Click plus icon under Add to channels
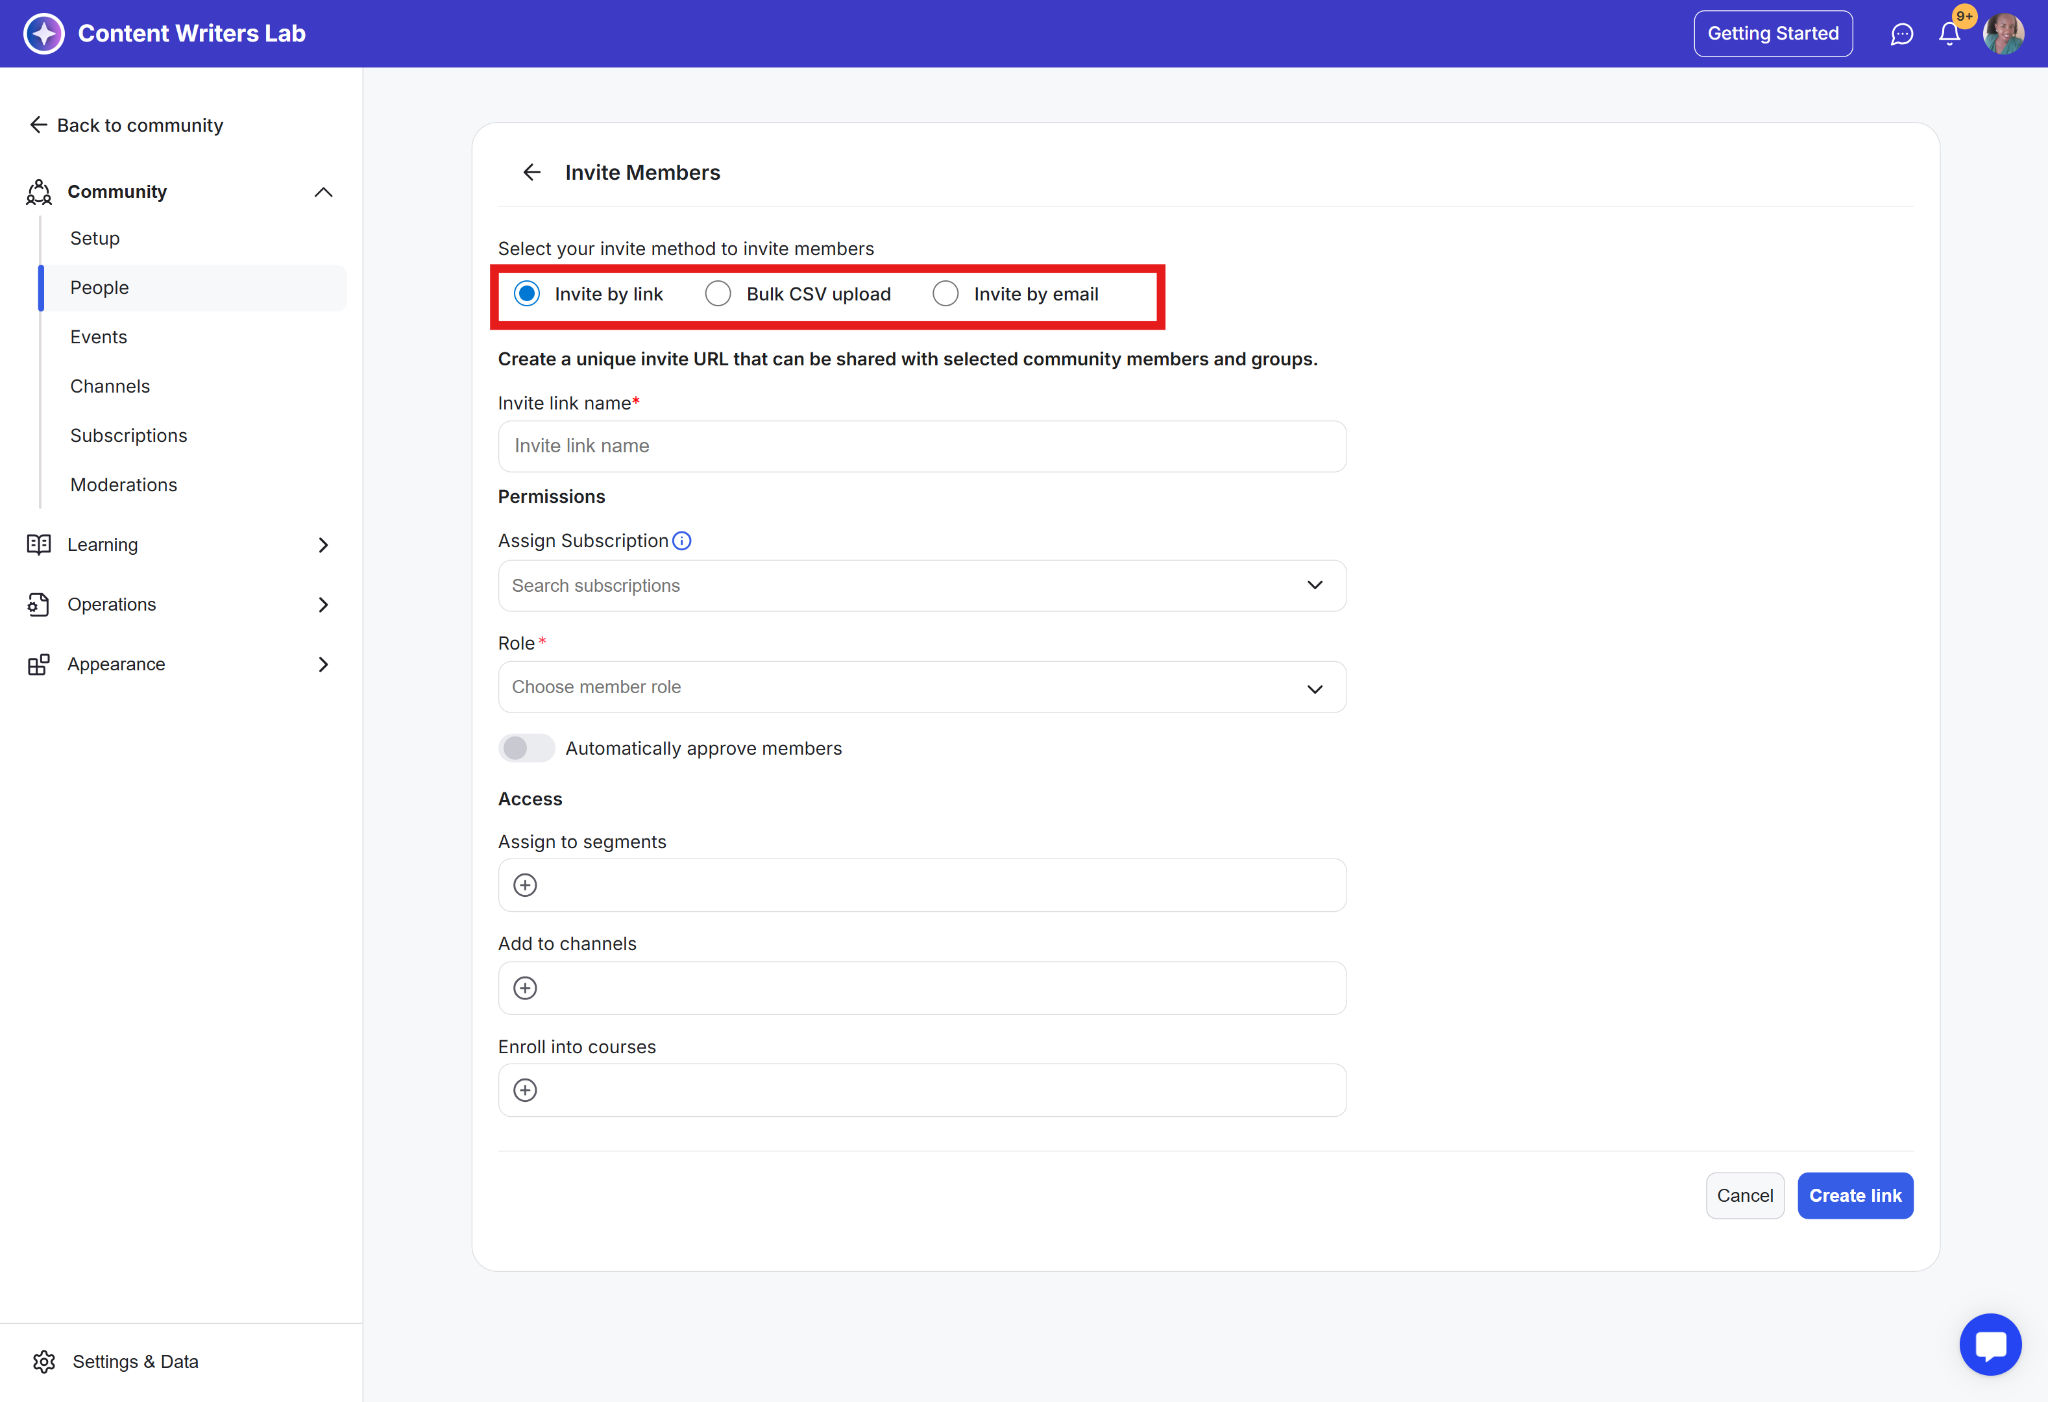Image resolution: width=2048 pixels, height=1402 pixels. tap(525, 988)
